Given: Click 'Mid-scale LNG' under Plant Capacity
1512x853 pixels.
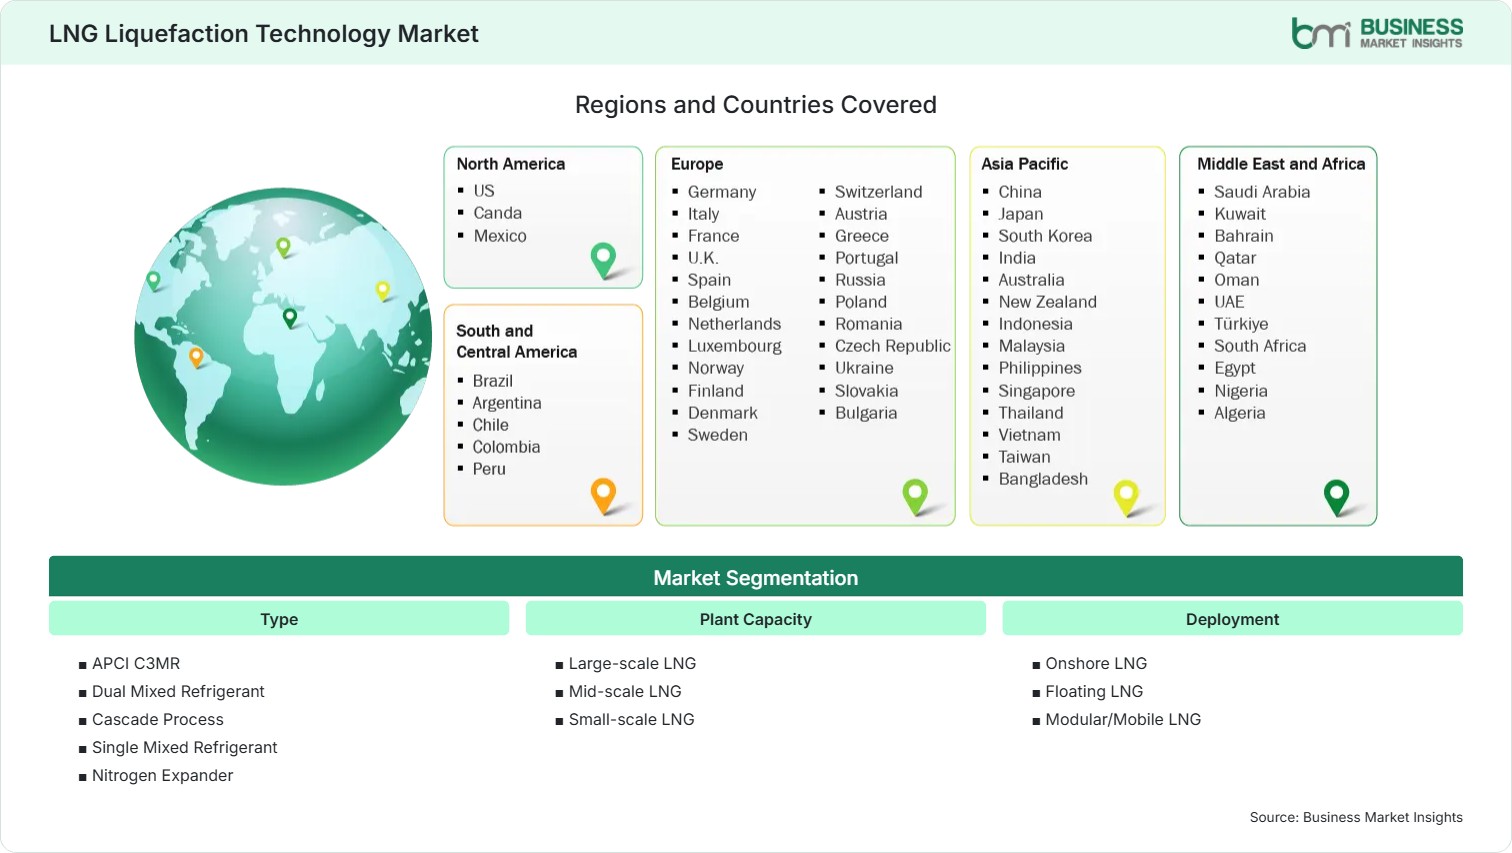Looking at the screenshot, I should click(x=625, y=691).
